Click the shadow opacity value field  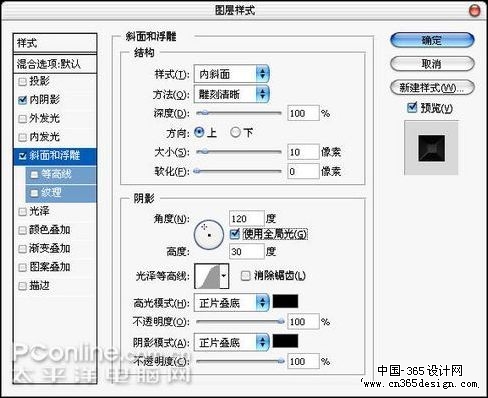click(303, 361)
